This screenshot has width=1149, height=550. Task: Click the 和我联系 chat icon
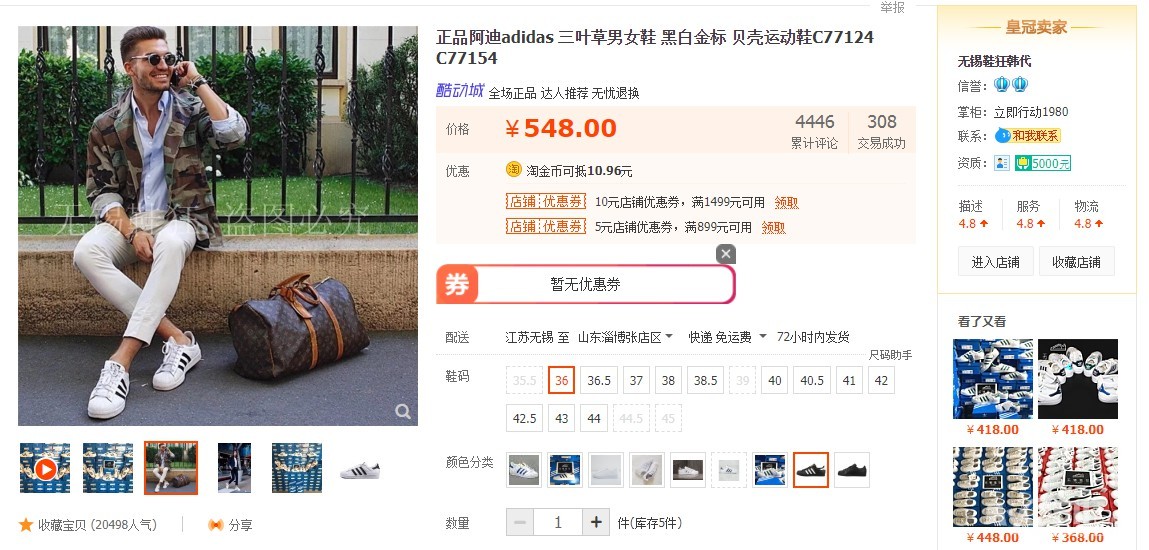click(x=1027, y=135)
